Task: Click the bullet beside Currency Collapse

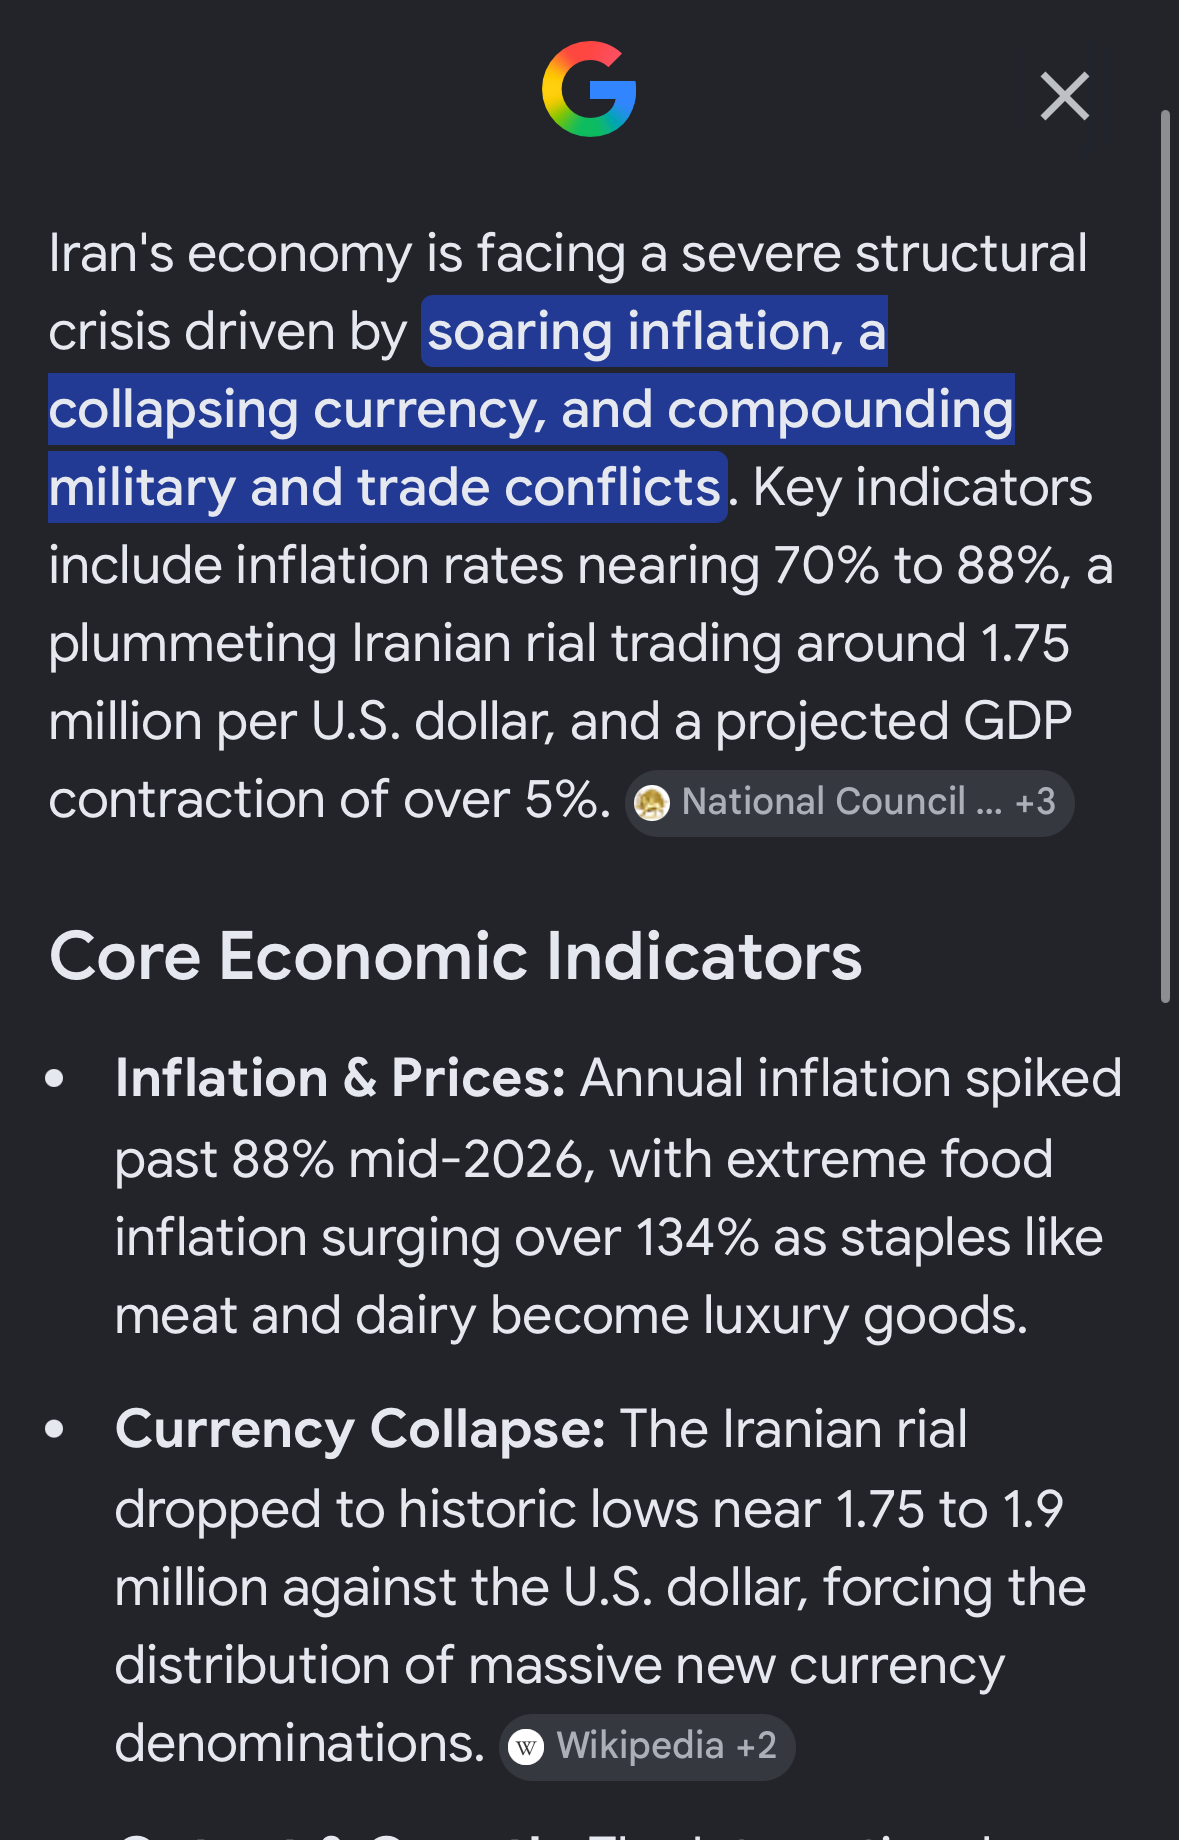Action: click(x=55, y=1430)
